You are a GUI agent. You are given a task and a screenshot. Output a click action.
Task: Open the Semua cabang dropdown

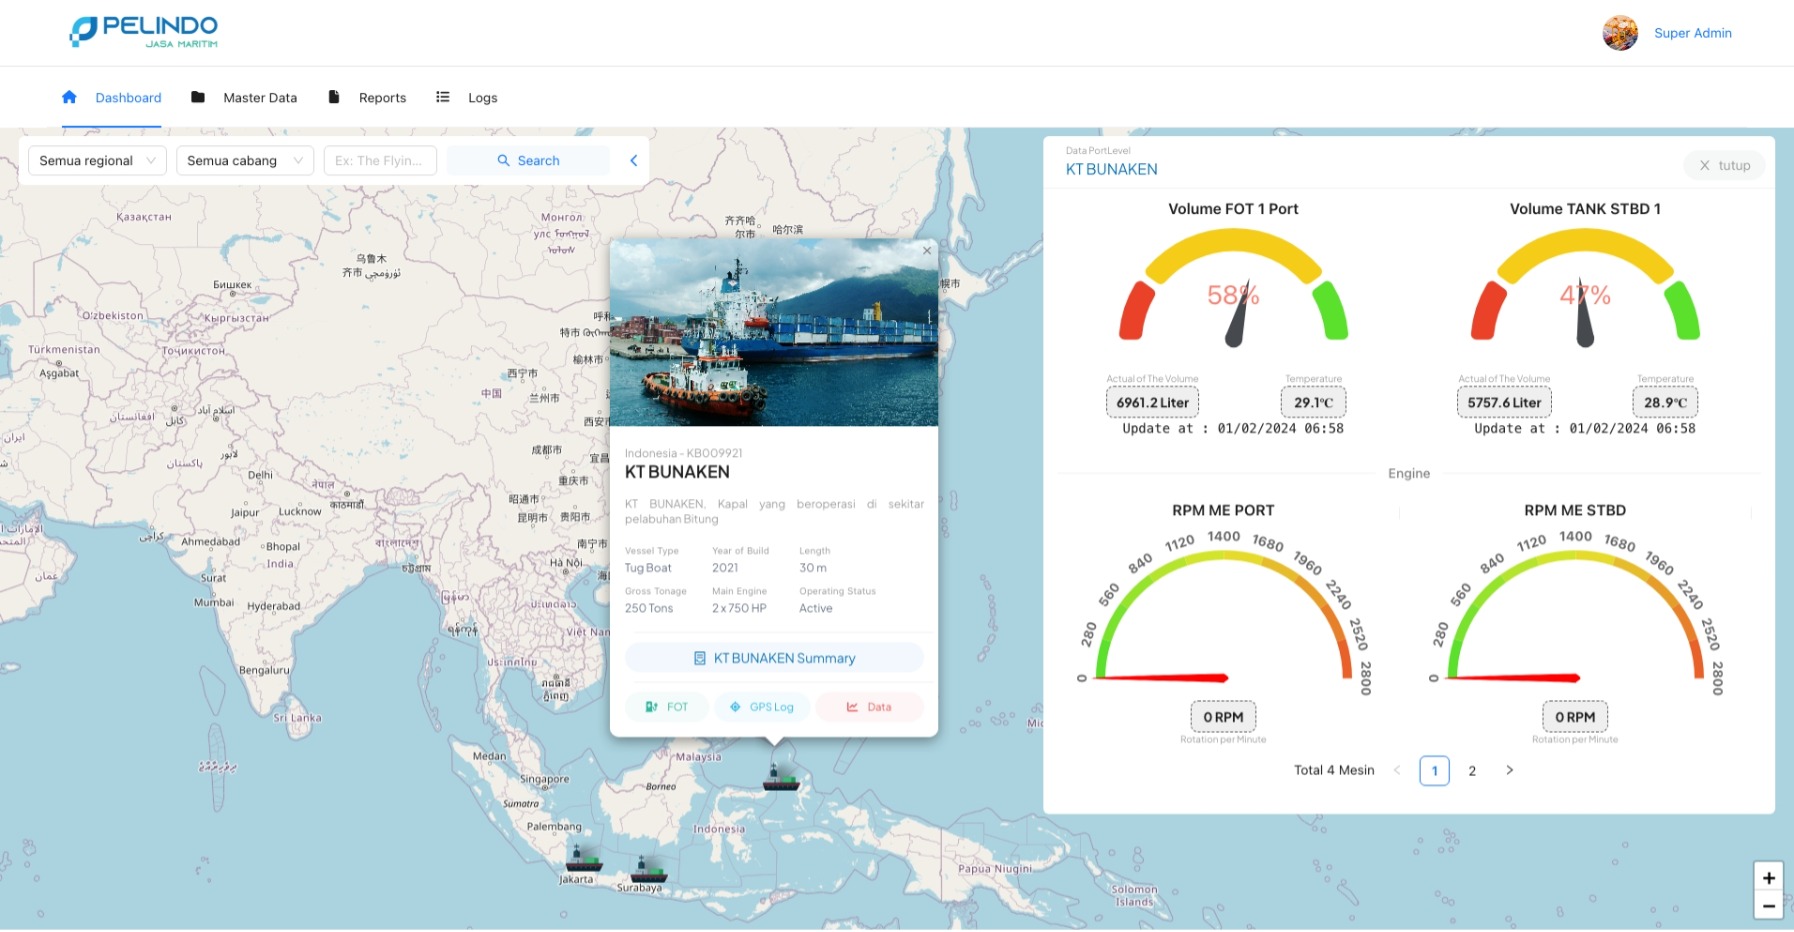[244, 160]
